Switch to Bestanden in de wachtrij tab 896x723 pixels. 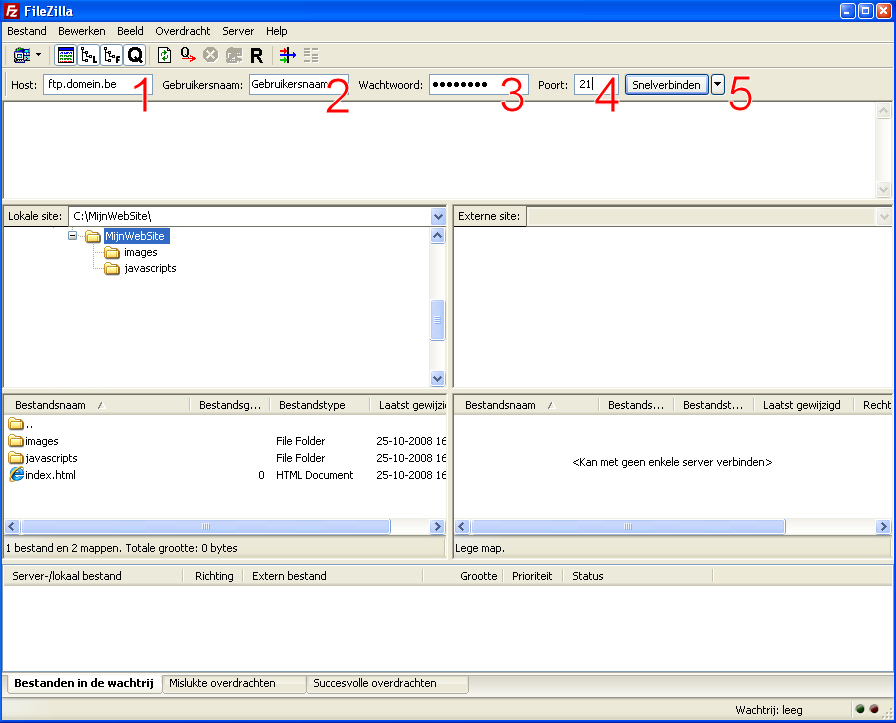pyautogui.click(x=84, y=683)
